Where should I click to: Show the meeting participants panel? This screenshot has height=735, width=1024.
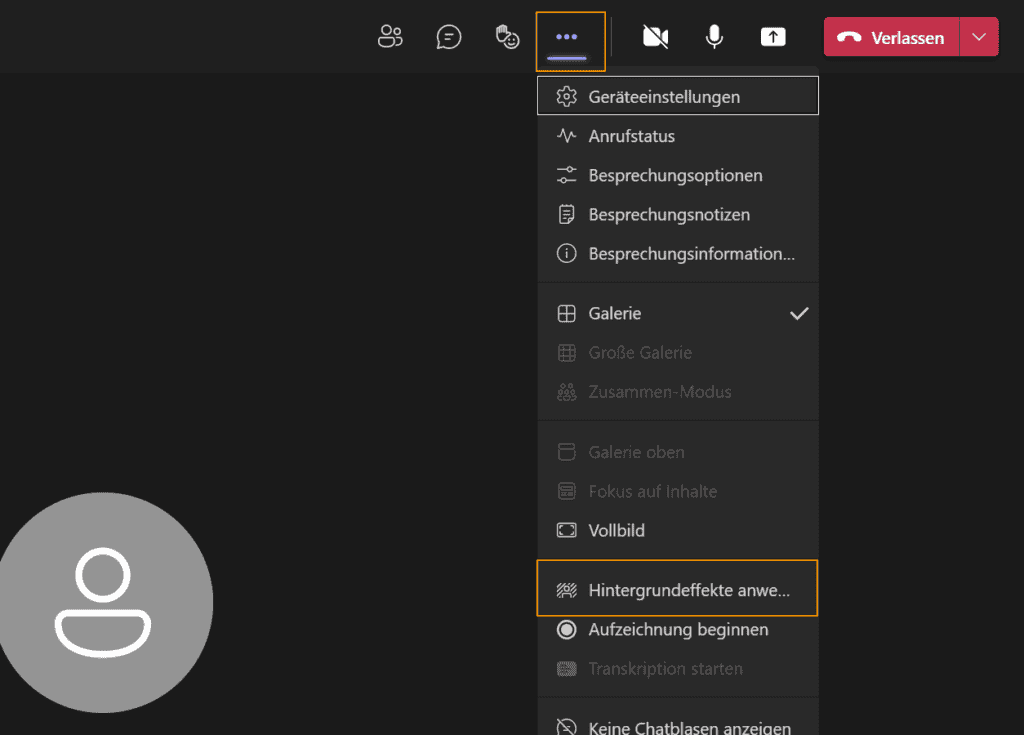(391, 37)
